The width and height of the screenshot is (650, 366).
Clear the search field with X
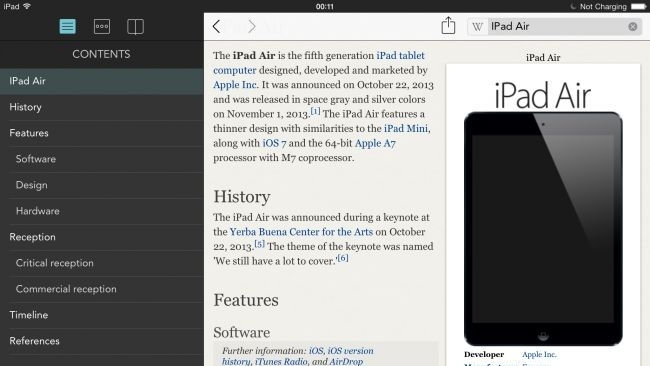[633, 27]
